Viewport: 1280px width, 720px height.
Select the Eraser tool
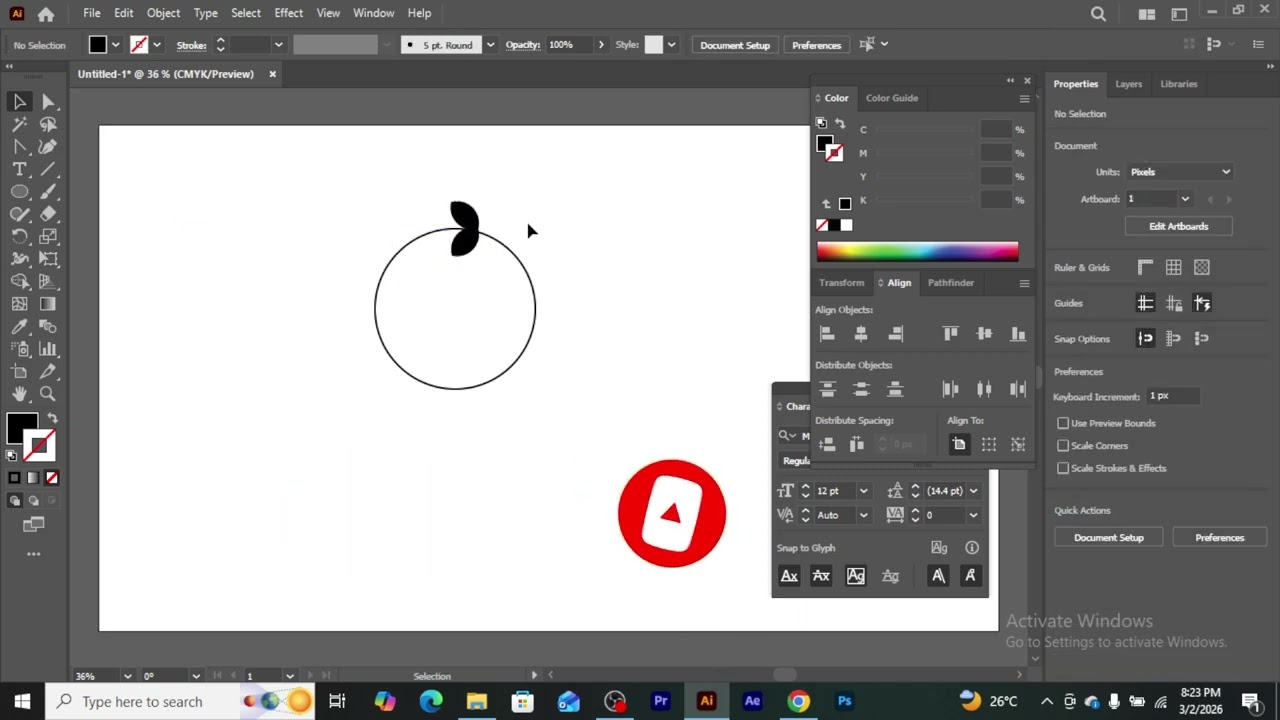tap(48, 214)
